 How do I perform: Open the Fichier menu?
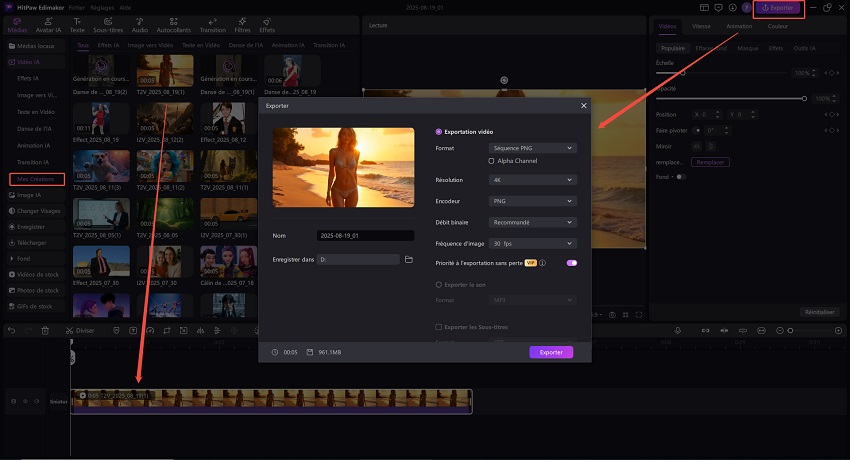pos(76,8)
